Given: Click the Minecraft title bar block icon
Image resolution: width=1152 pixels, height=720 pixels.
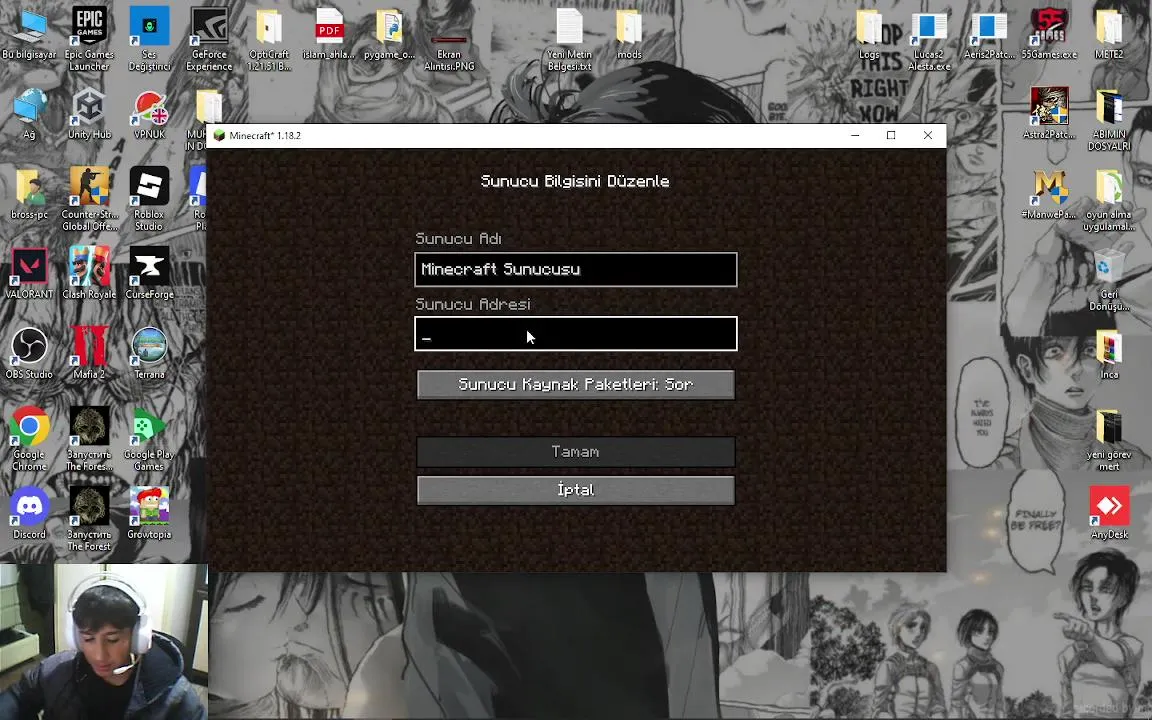Looking at the screenshot, I should pyautogui.click(x=219, y=135).
